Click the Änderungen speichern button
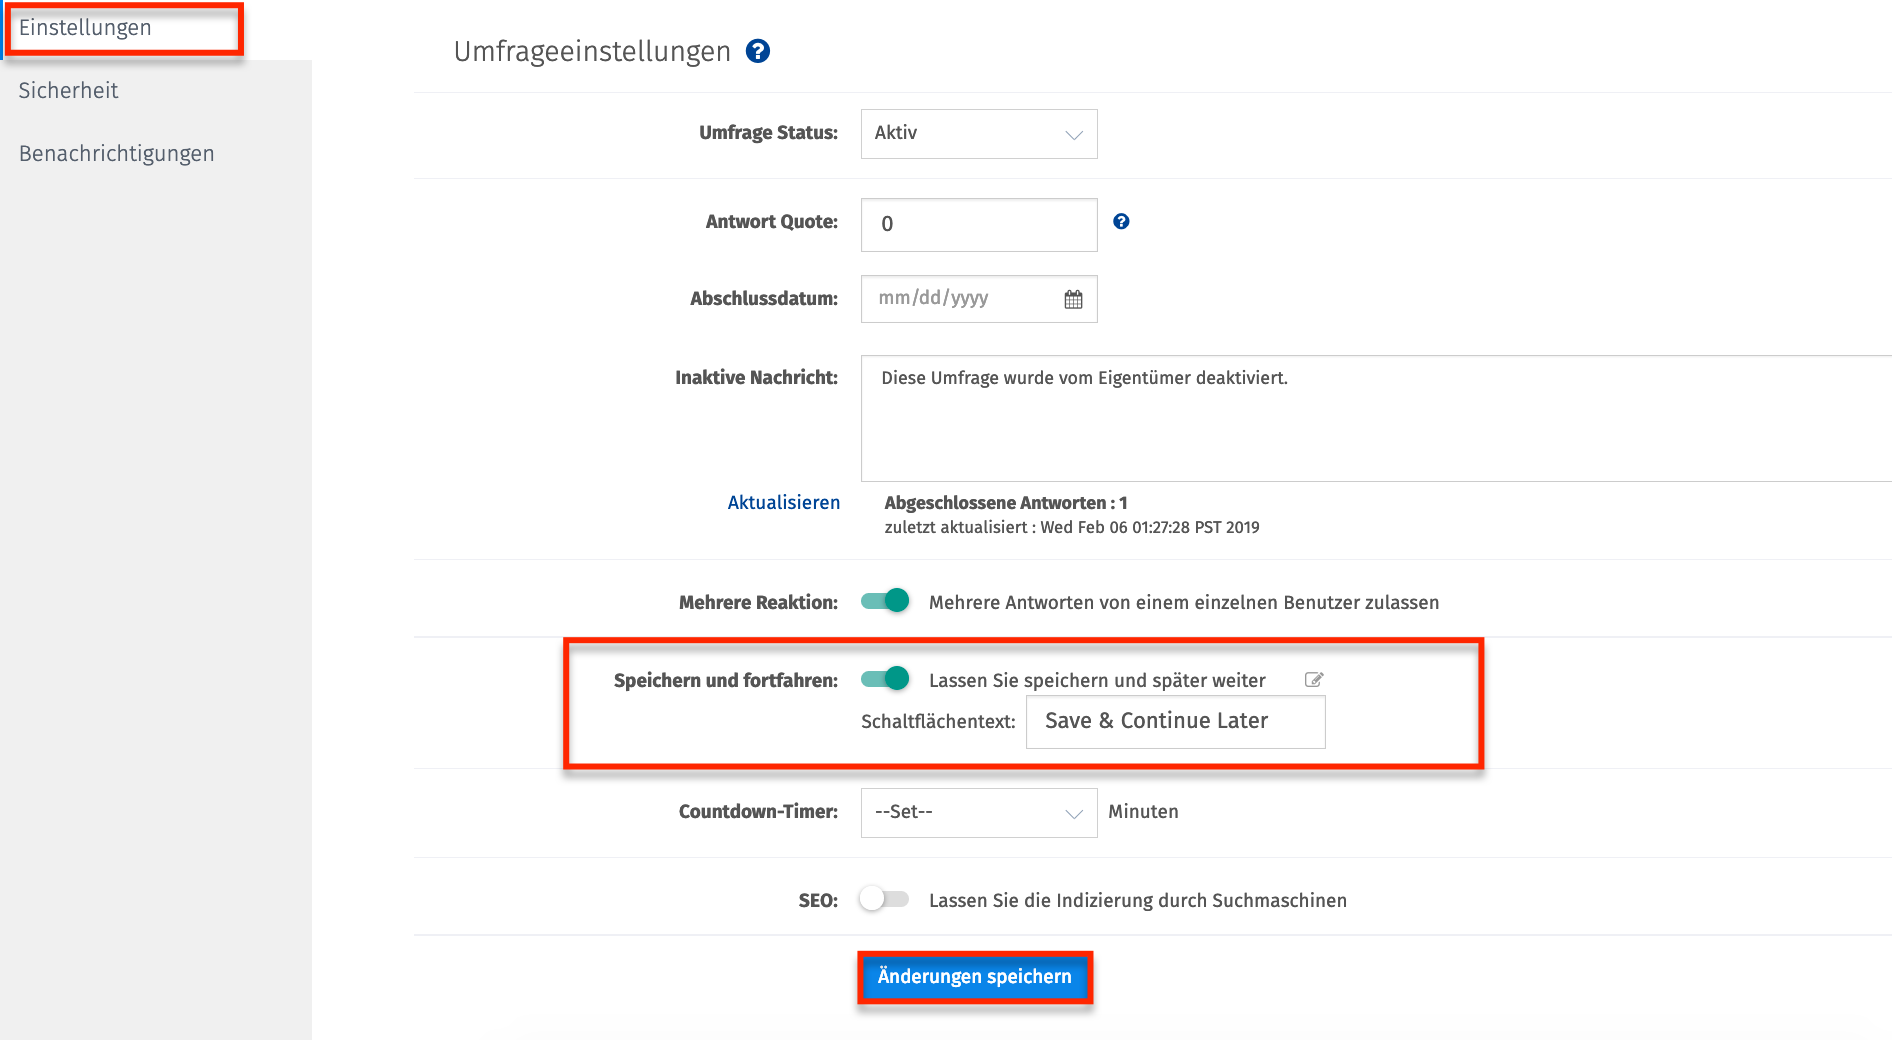 [x=974, y=976]
